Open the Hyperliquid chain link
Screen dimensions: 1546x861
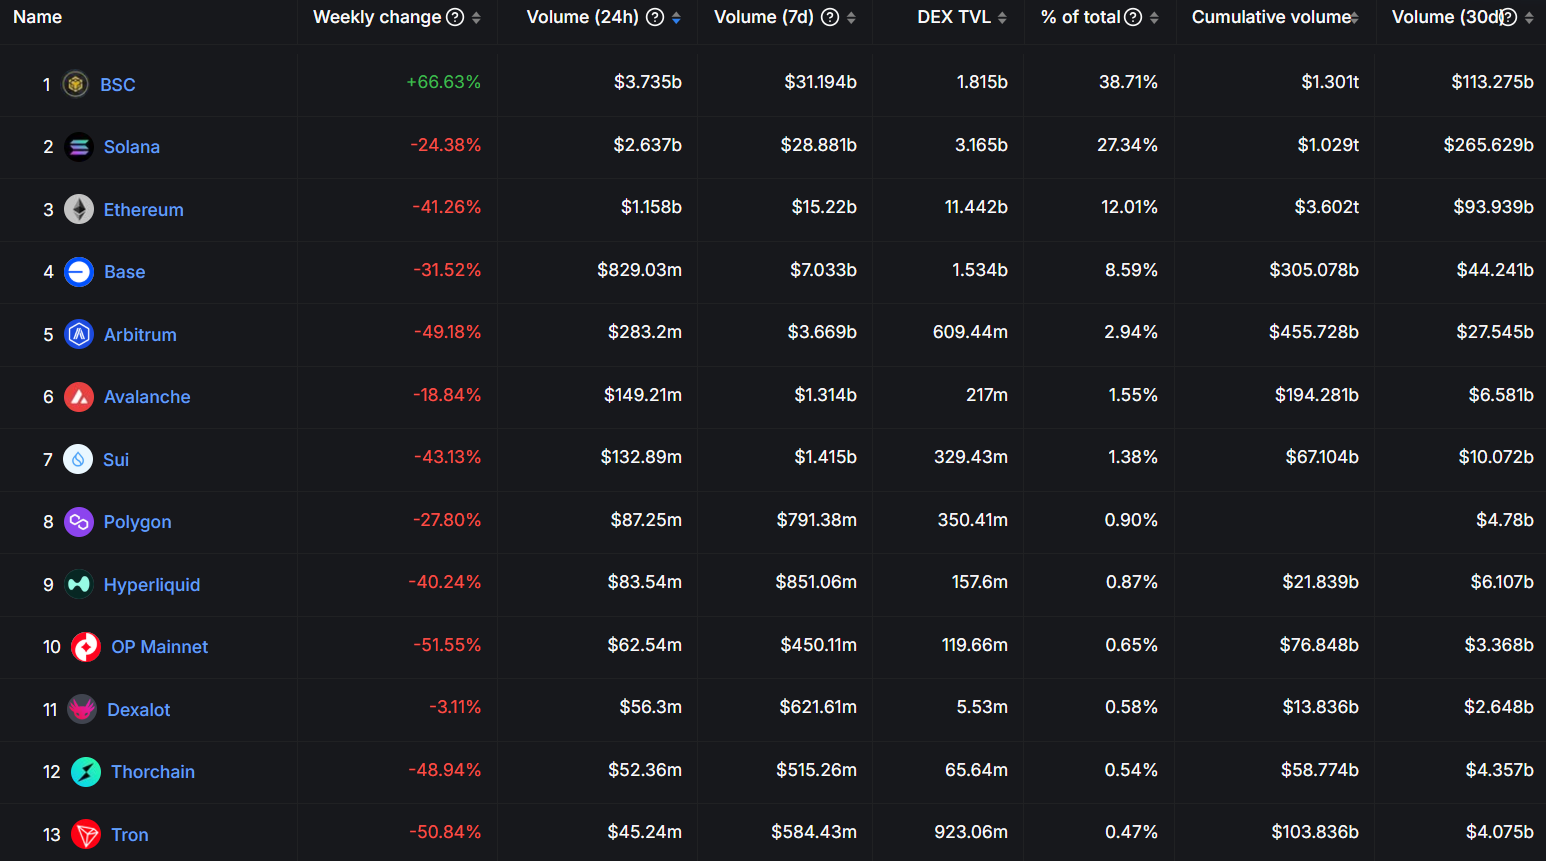(x=152, y=585)
